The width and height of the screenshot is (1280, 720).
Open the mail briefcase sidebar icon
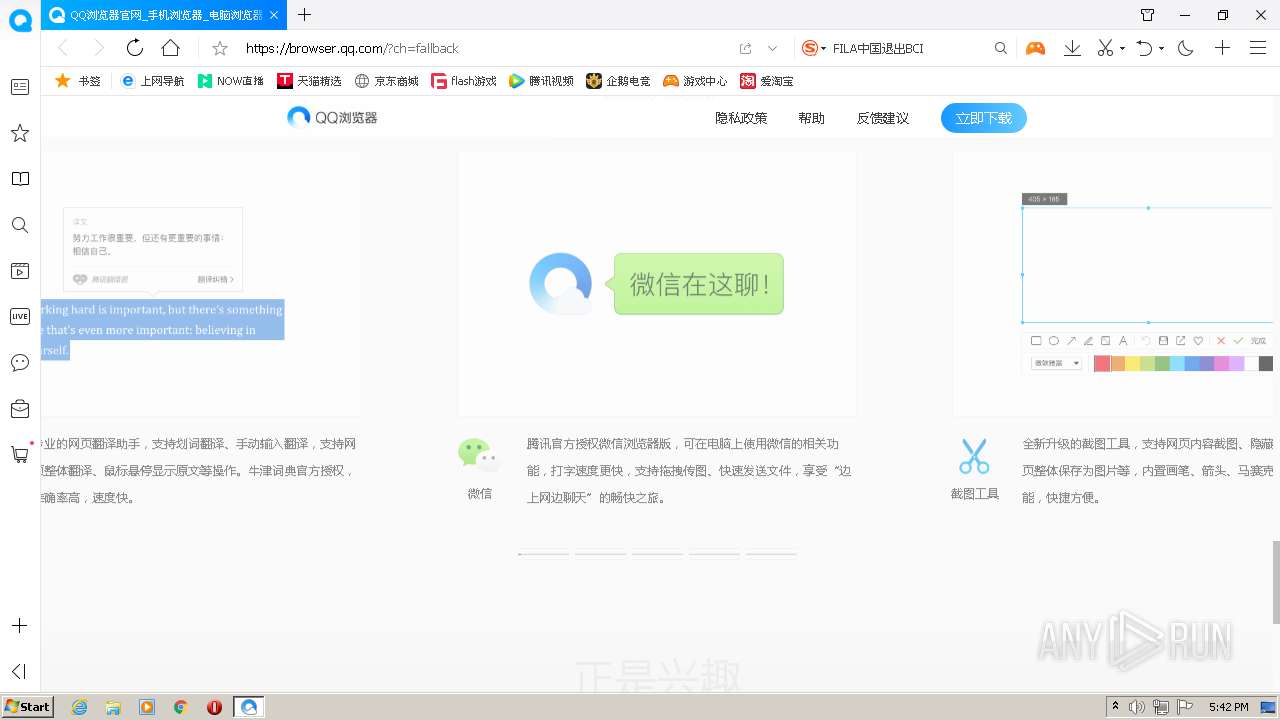click(x=20, y=408)
